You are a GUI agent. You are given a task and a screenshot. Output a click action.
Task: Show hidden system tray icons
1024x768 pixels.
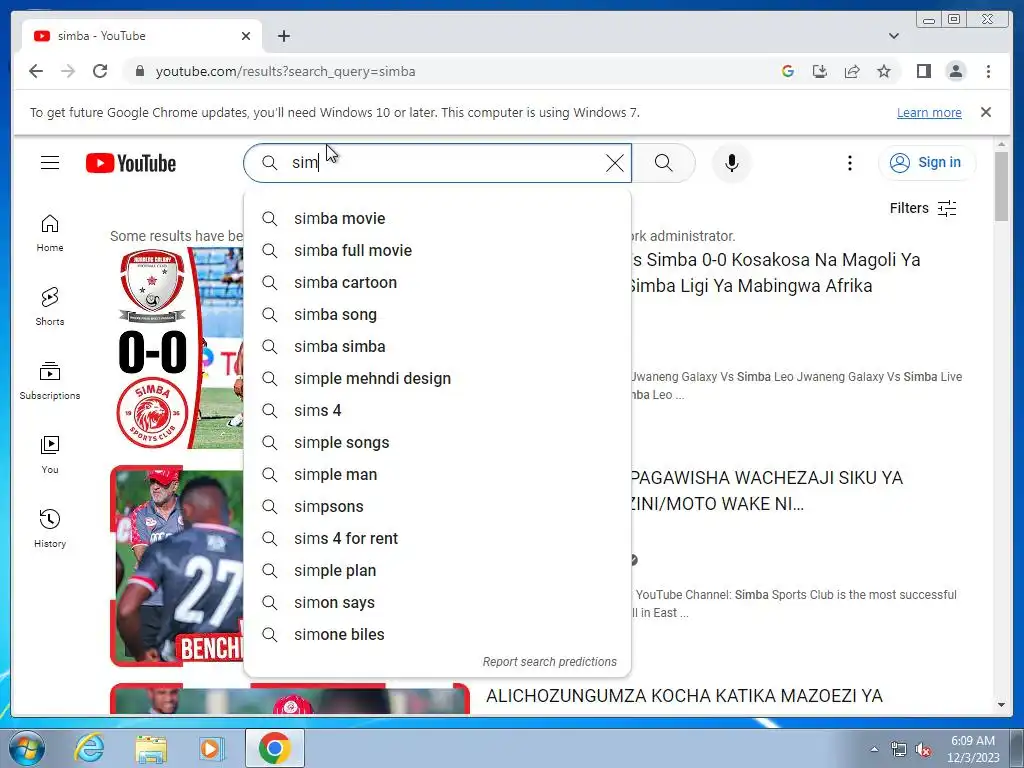pos(874,749)
